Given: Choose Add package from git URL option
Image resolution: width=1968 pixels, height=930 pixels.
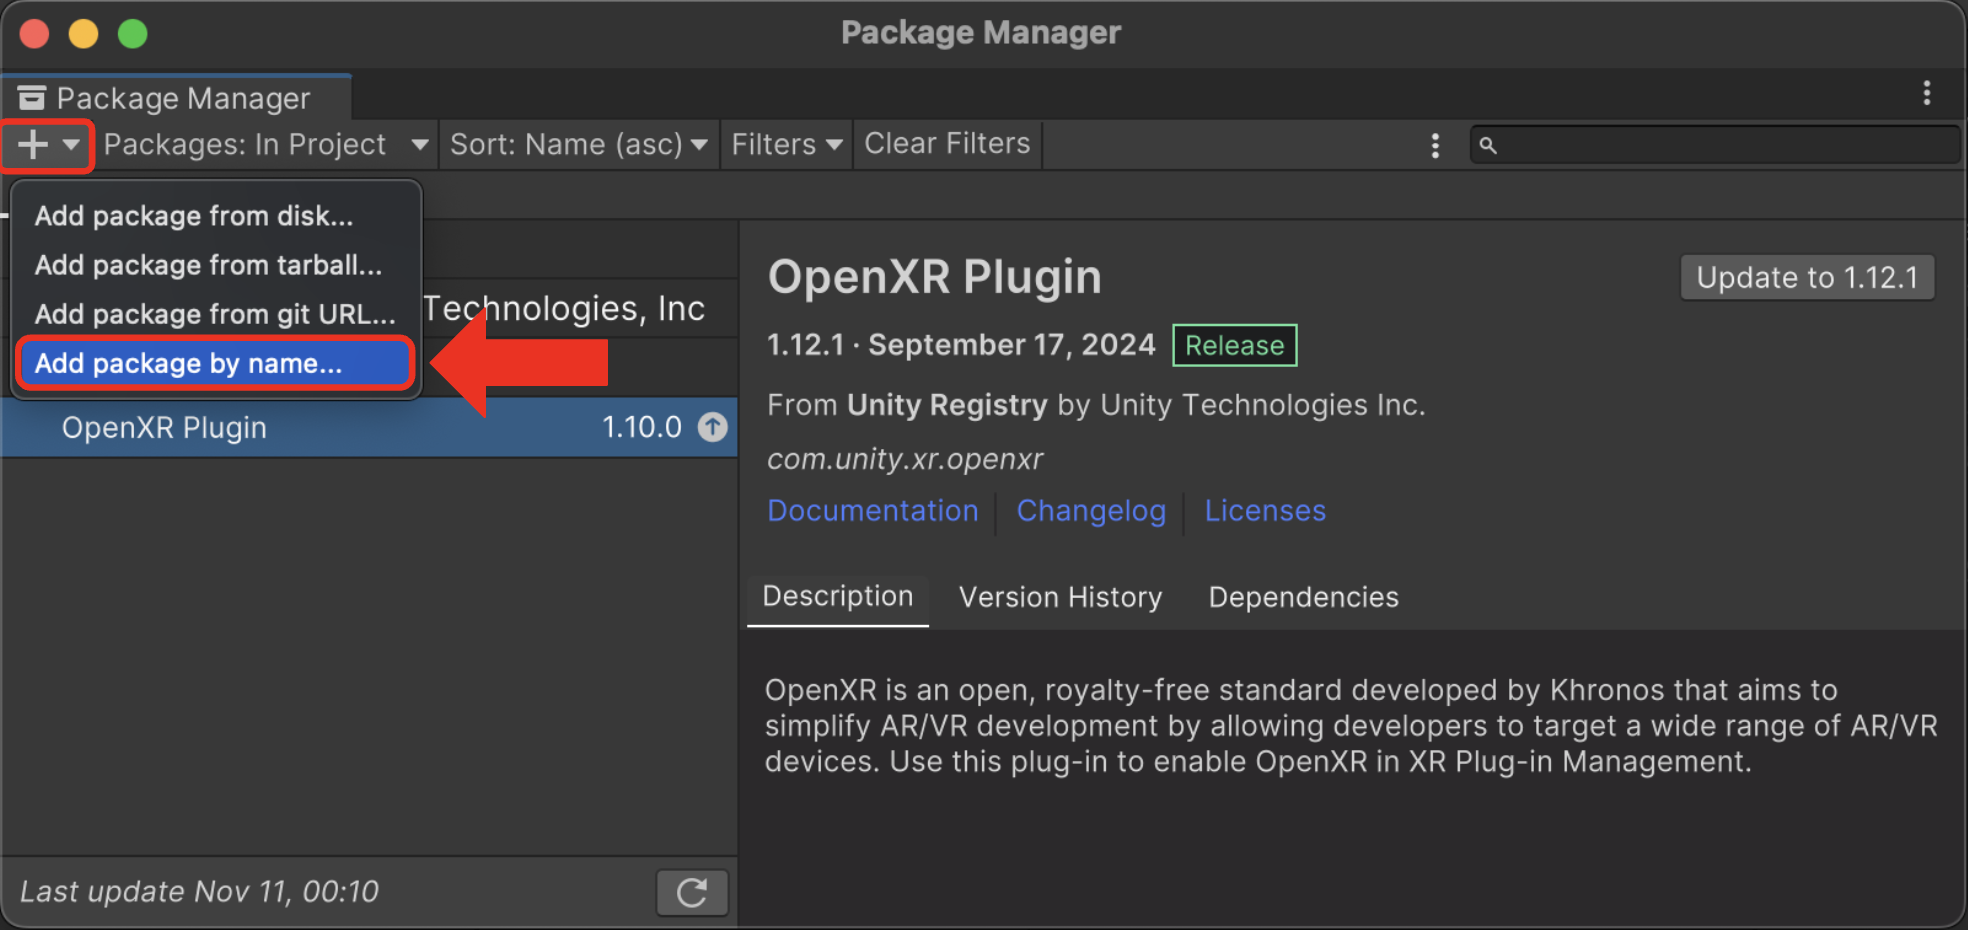Looking at the screenshot, I should coord(215,314).
